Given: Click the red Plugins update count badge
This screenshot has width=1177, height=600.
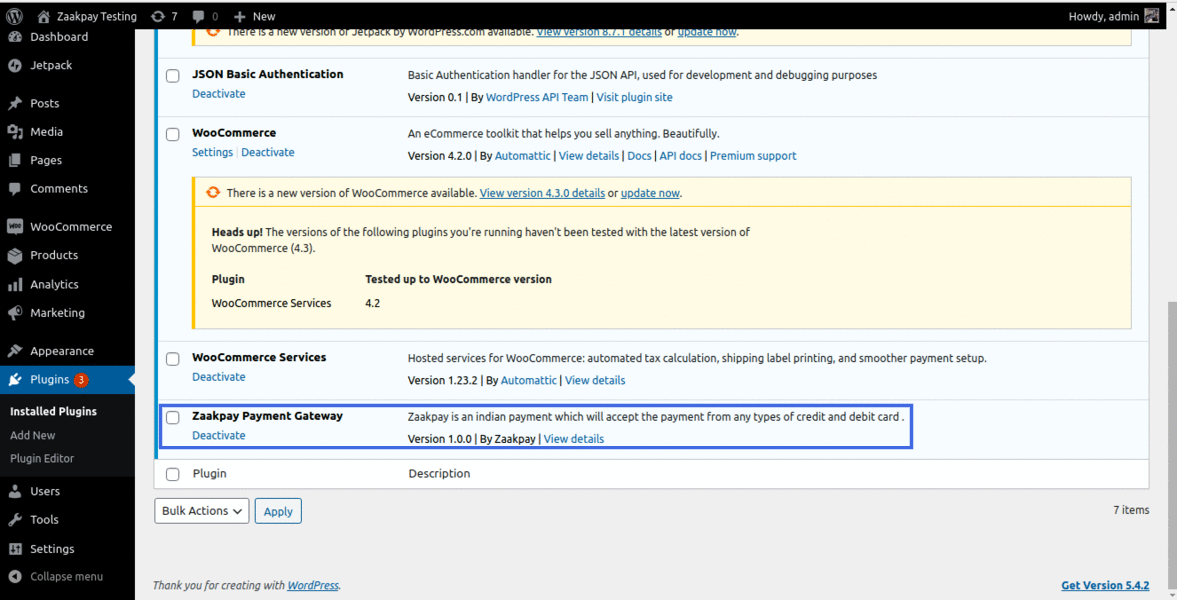Looking at the screenshot, I should tap(81, 380).
